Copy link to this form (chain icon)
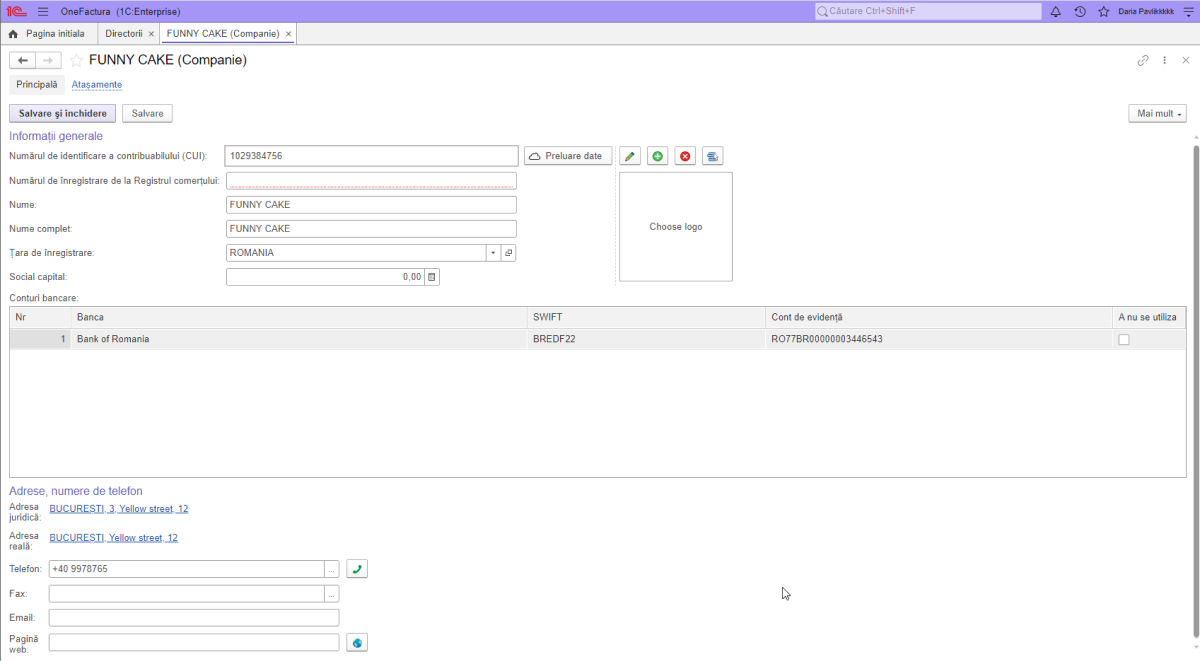The height and width of the screenshot is (661, 1200). click(1143, 60)
